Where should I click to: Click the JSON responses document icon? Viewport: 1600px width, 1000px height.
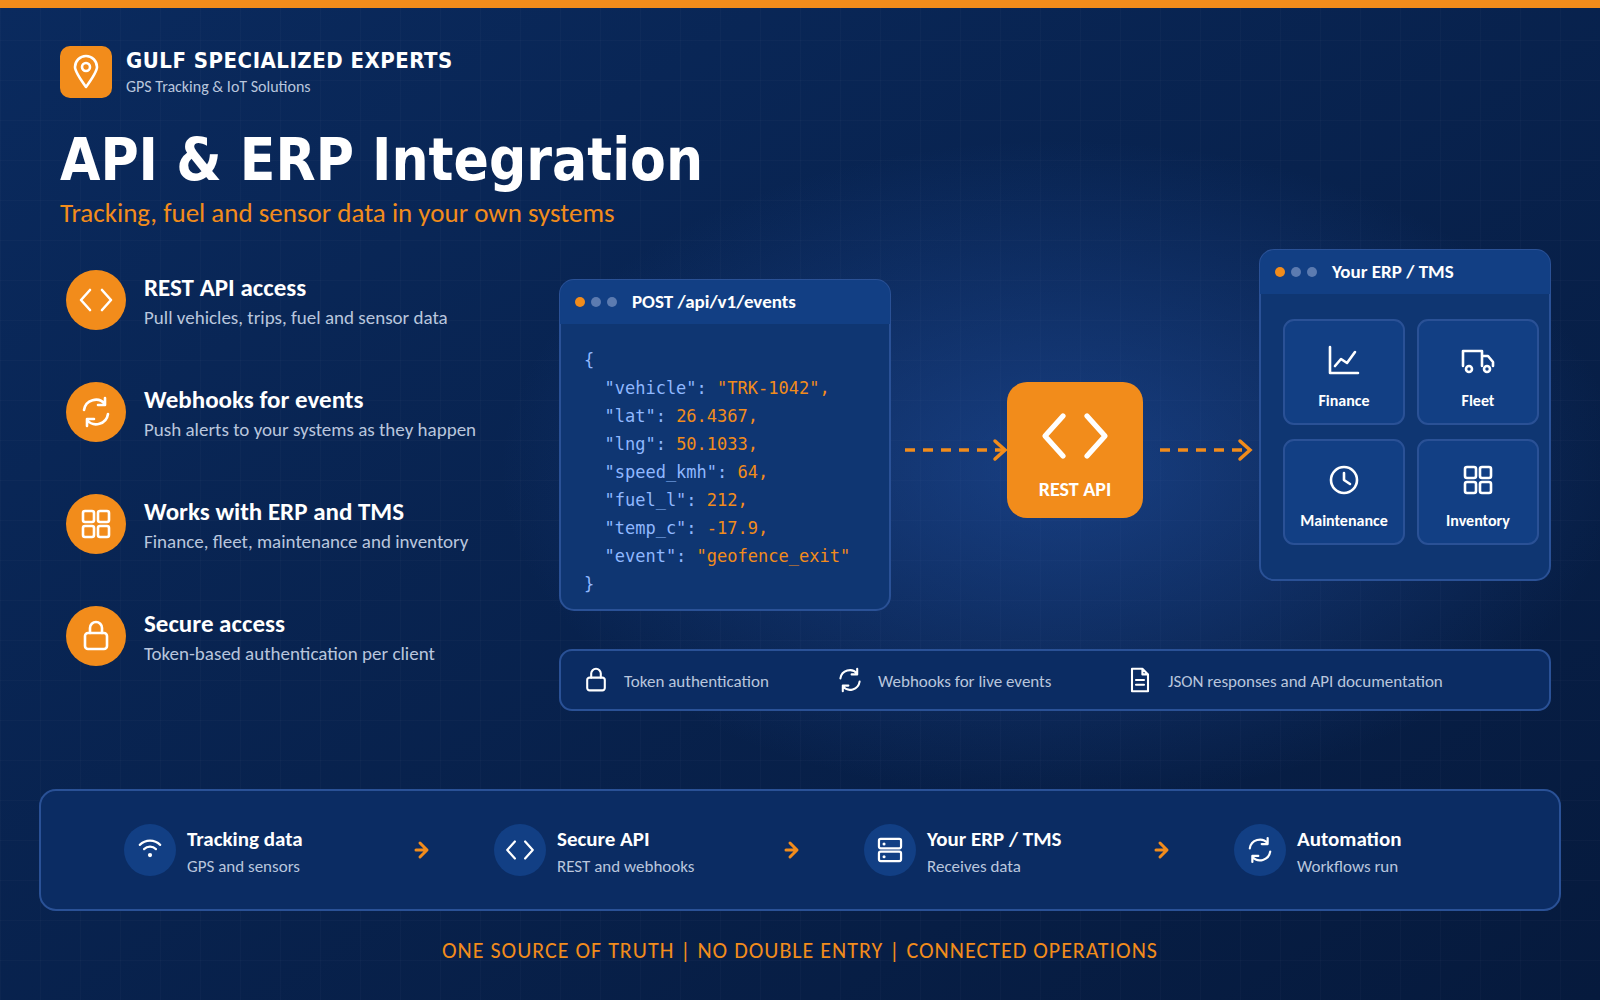(x=1140, y=680)
